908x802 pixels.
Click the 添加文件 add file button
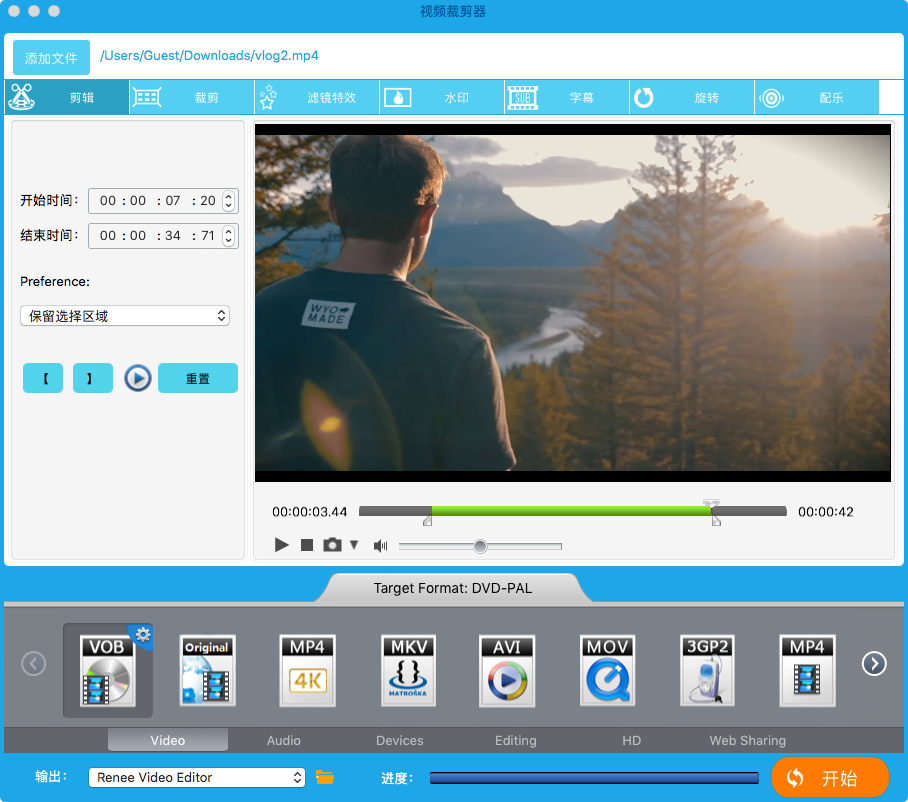pos(51,57)
